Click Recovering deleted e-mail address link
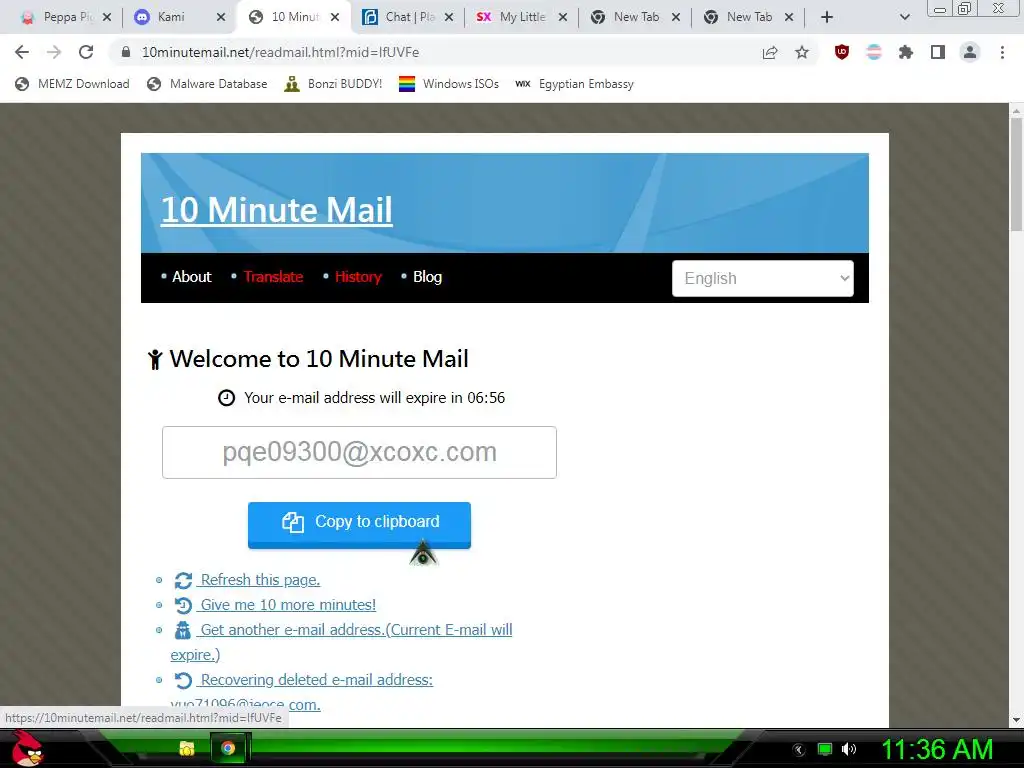 click(x=316, y=680)
